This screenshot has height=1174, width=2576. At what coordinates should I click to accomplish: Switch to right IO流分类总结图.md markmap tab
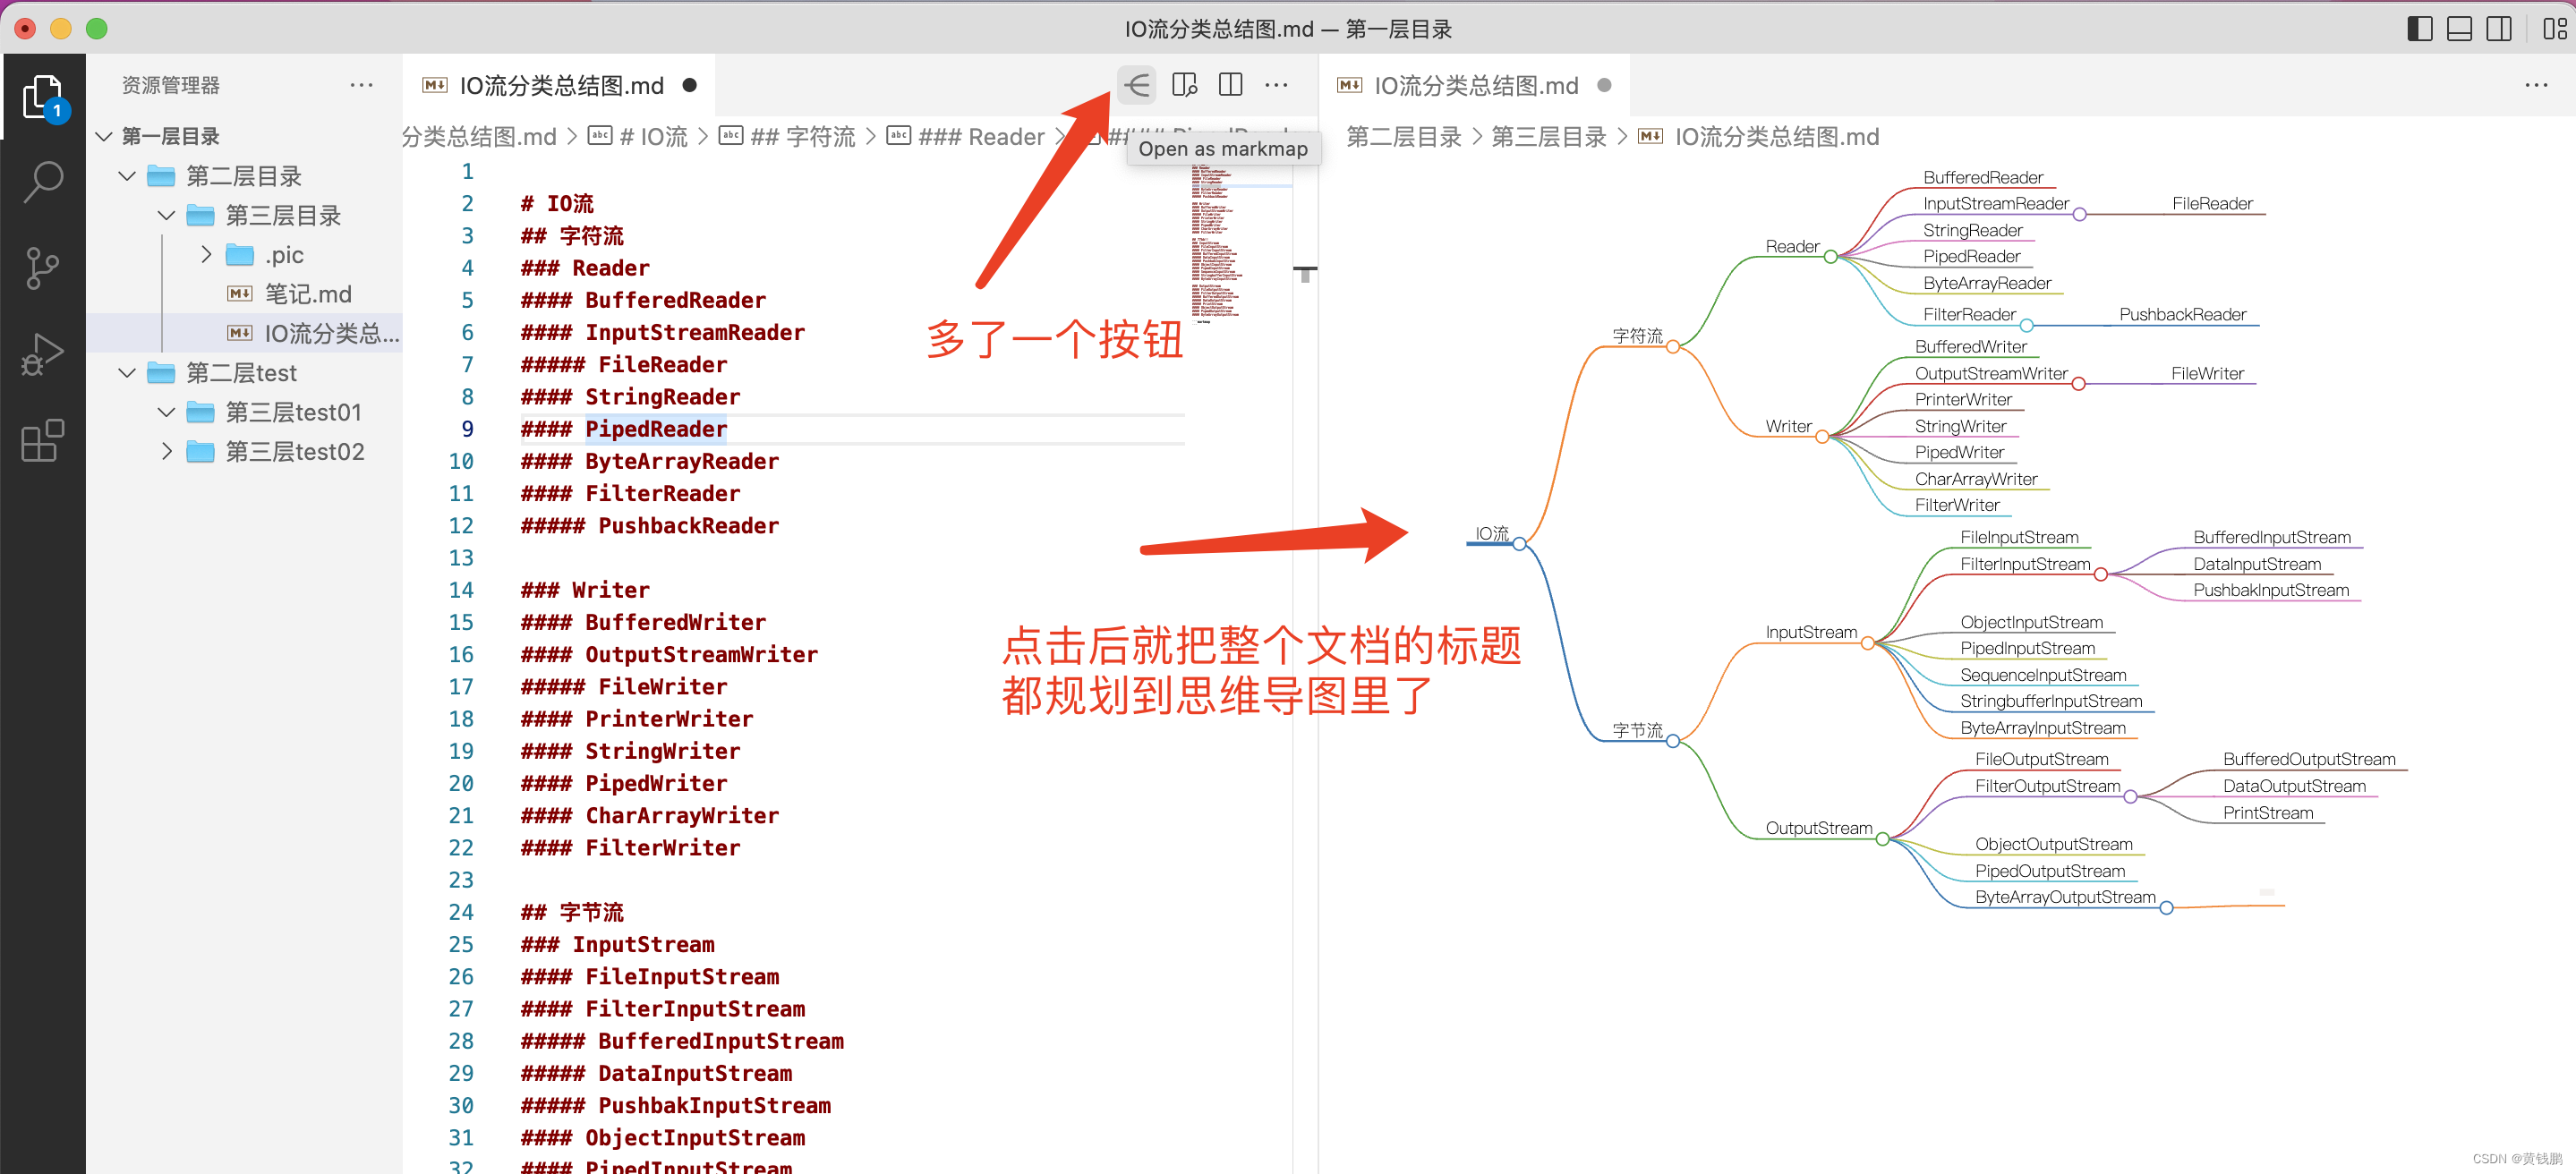click(x=1475, y=85)
